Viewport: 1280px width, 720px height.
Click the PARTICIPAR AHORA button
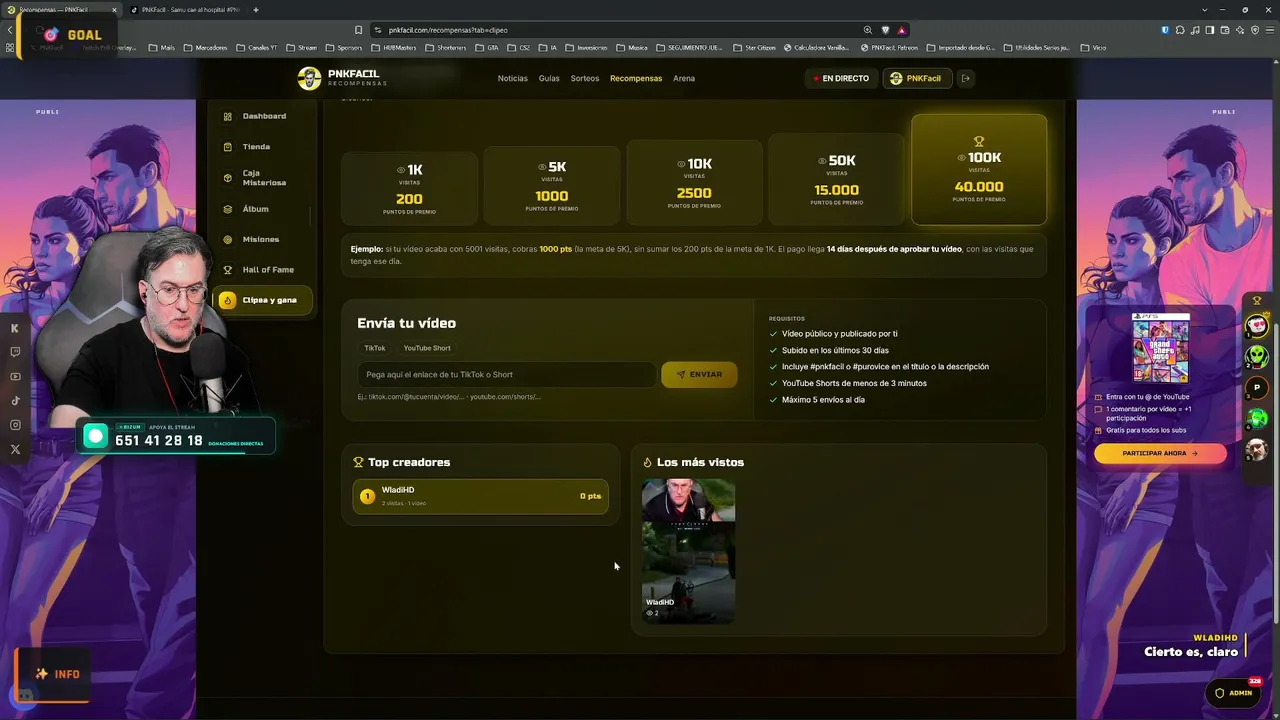(x=1160, y=453)
